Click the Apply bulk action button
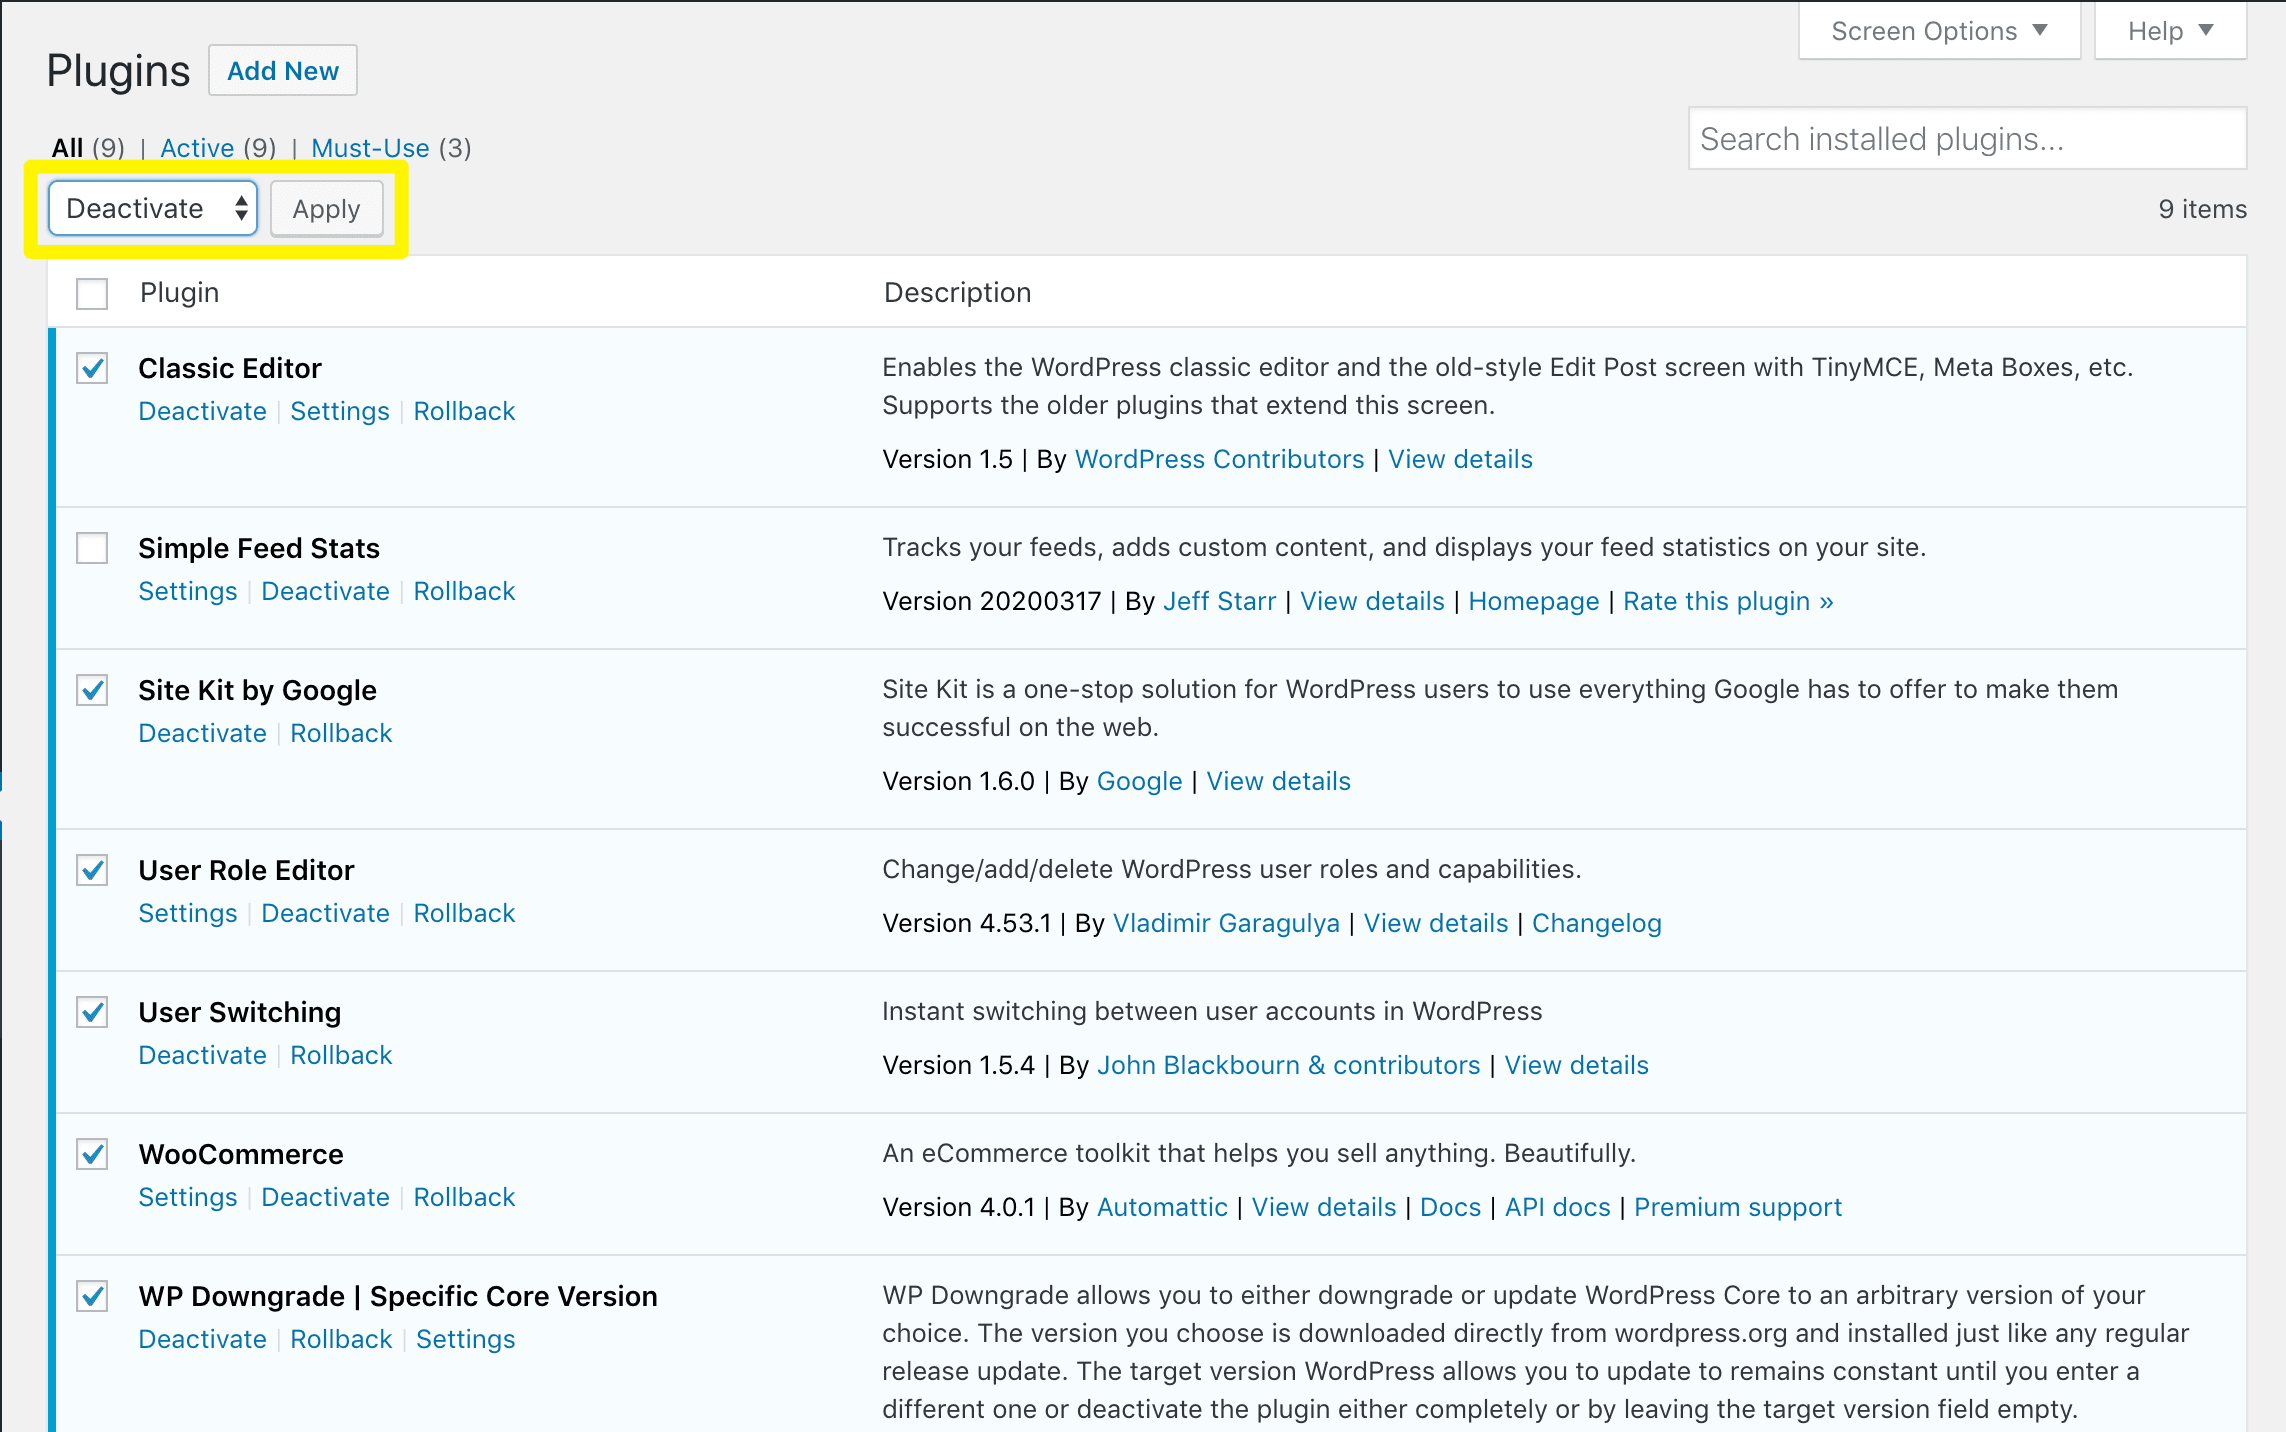The image size is (2286, 1432). (325, 208)
